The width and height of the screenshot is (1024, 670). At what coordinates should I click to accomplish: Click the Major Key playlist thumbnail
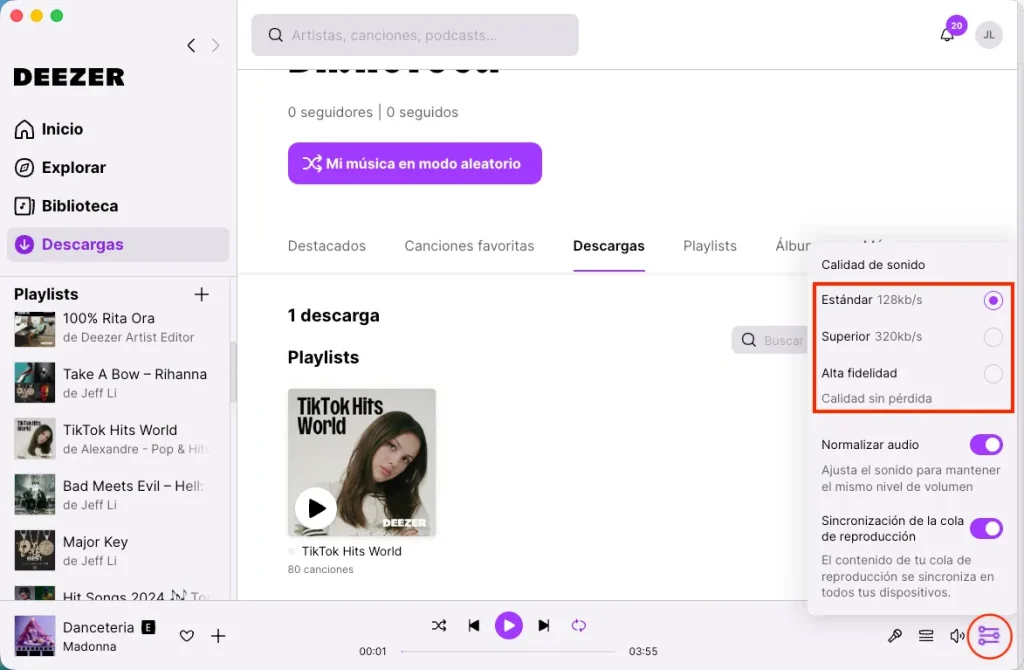[35, 550]
